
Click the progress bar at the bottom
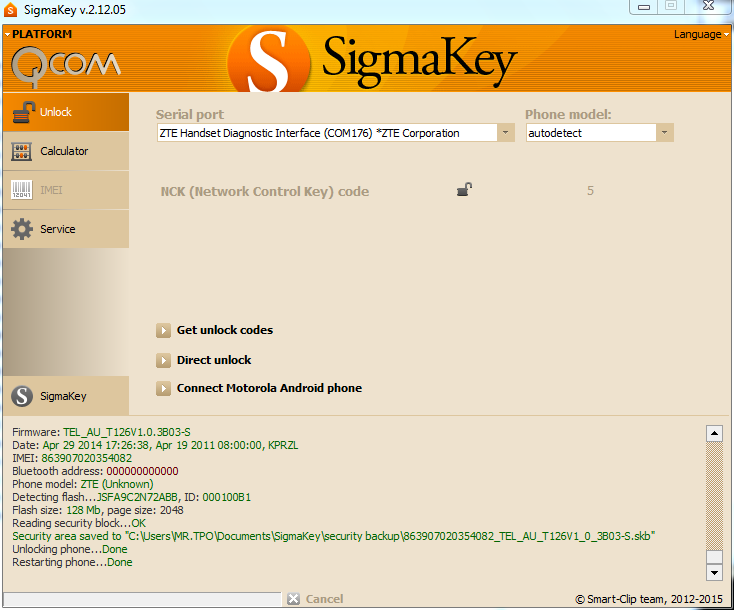coord(142,599)
